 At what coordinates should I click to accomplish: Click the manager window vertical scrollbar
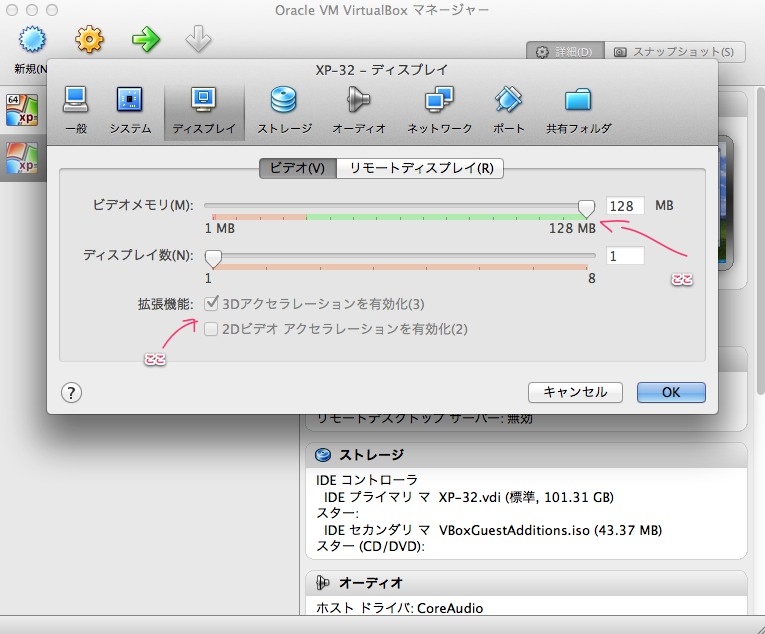coord(760,241)
